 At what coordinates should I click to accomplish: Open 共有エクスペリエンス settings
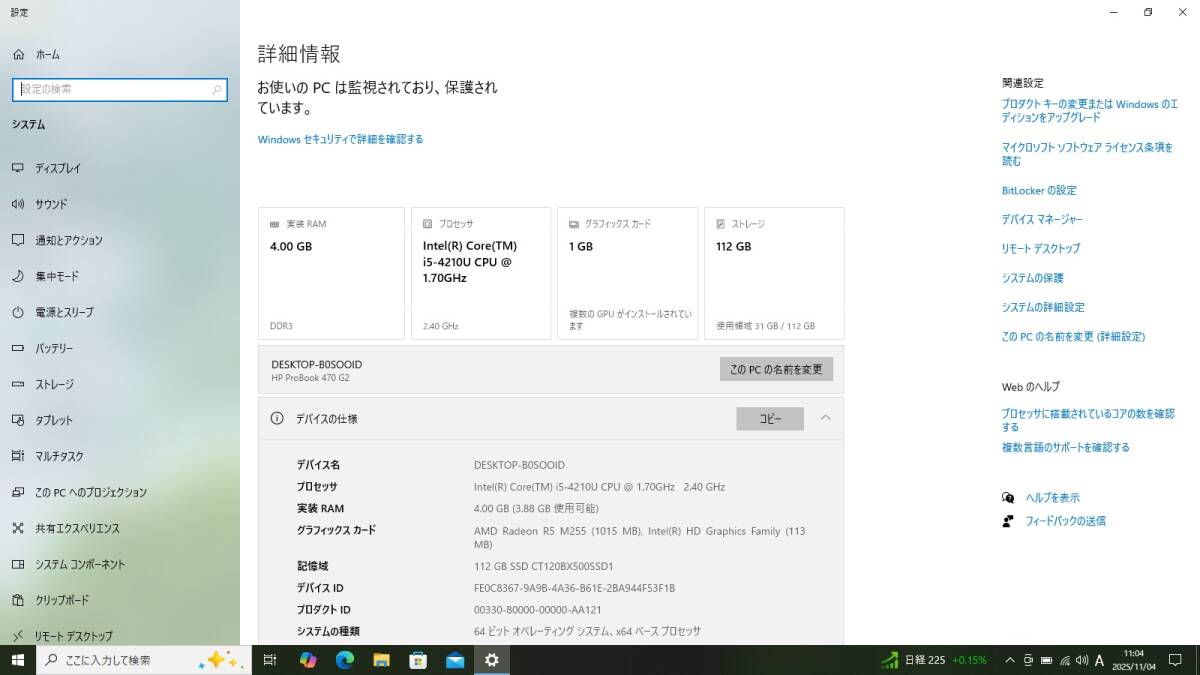(x=120, y=528)
